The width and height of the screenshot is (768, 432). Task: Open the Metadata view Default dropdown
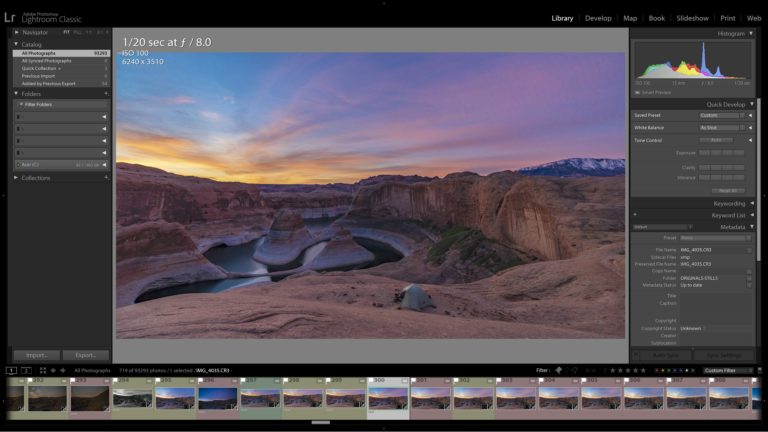coord(662,227)
